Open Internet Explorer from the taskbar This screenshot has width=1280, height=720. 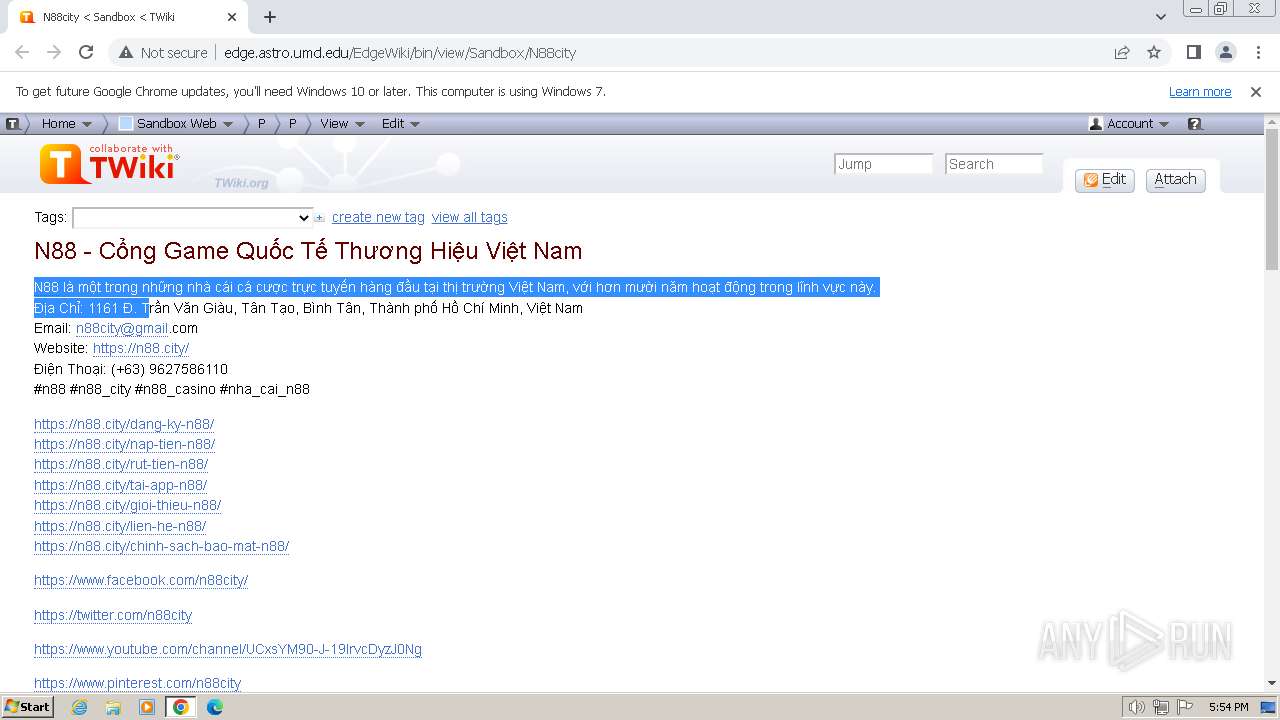80,707
